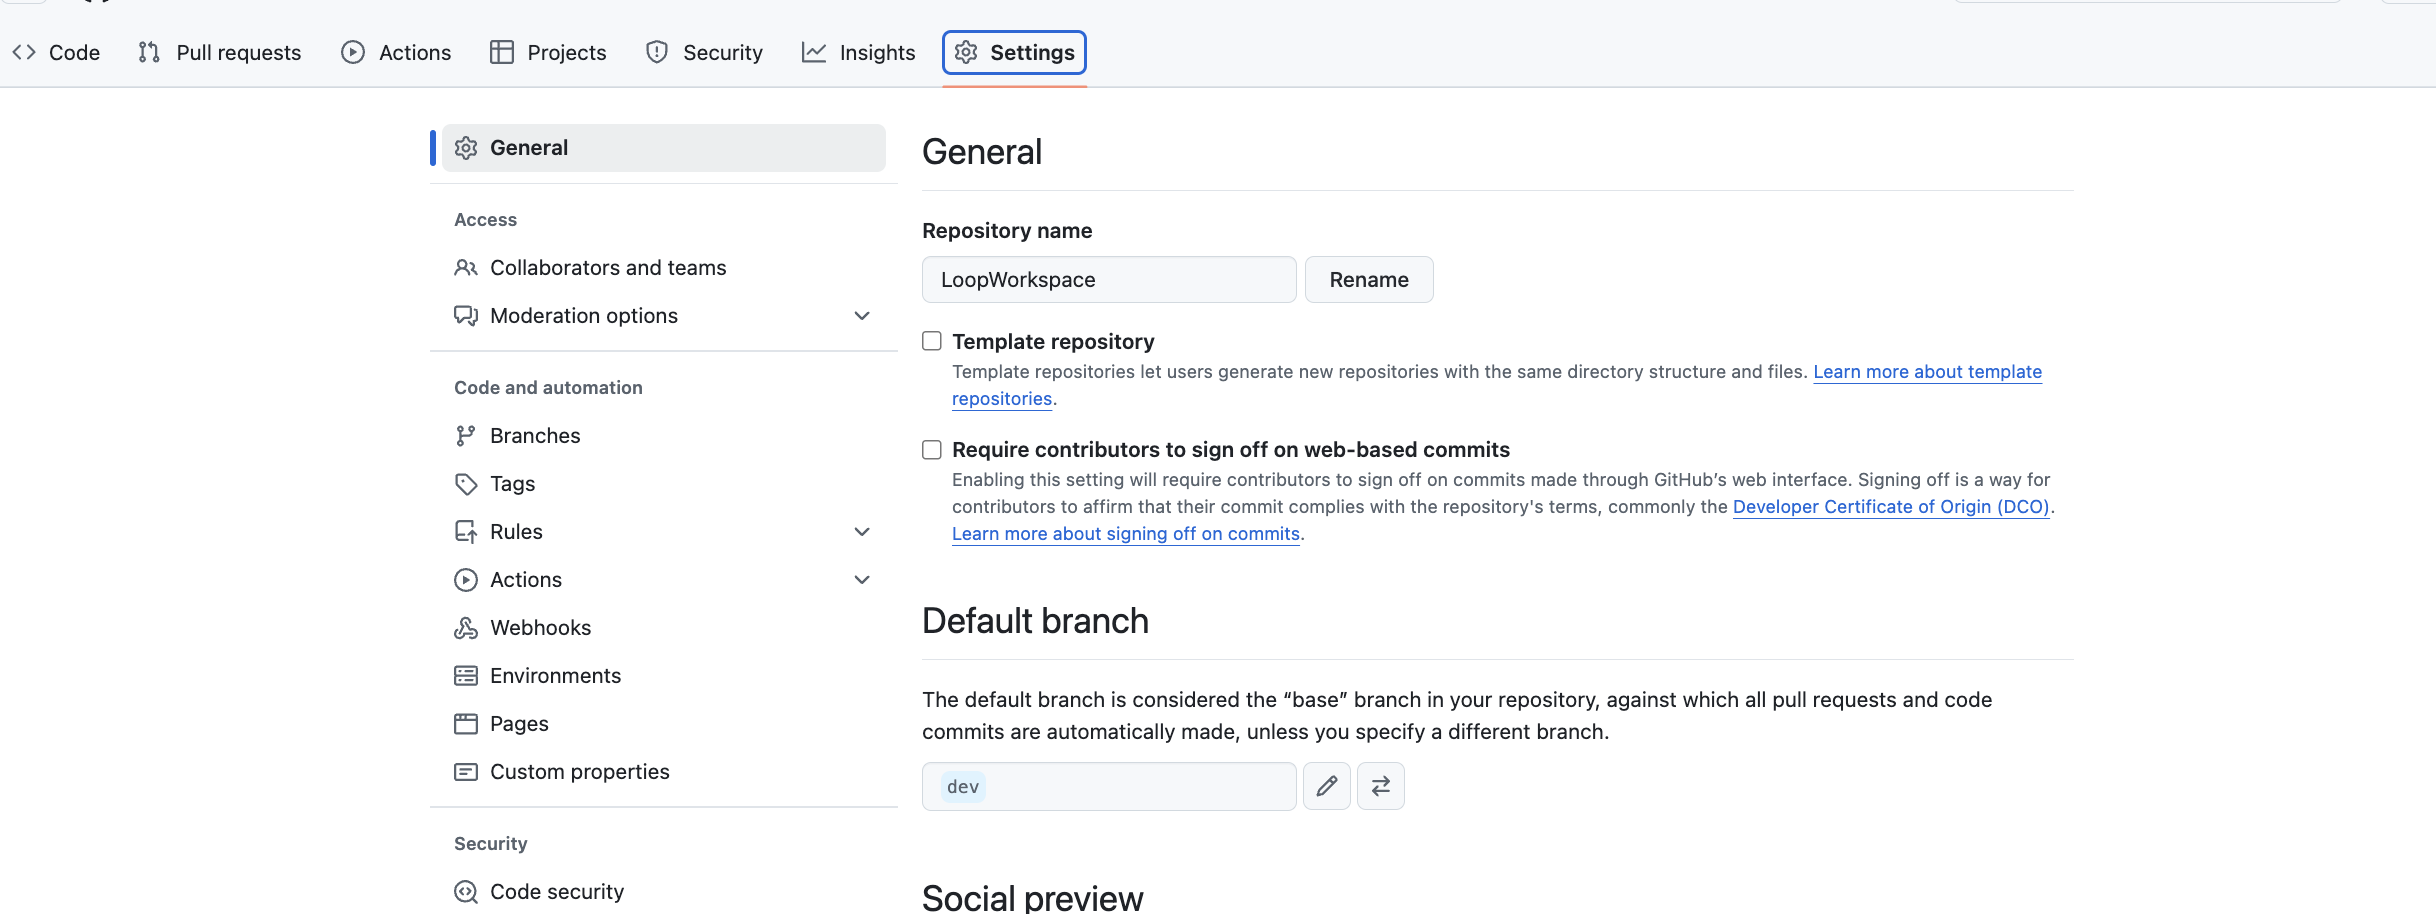Click the Pages icon in sidebar
Viewport: 2436px width, 914px height.
coord(466,724)
